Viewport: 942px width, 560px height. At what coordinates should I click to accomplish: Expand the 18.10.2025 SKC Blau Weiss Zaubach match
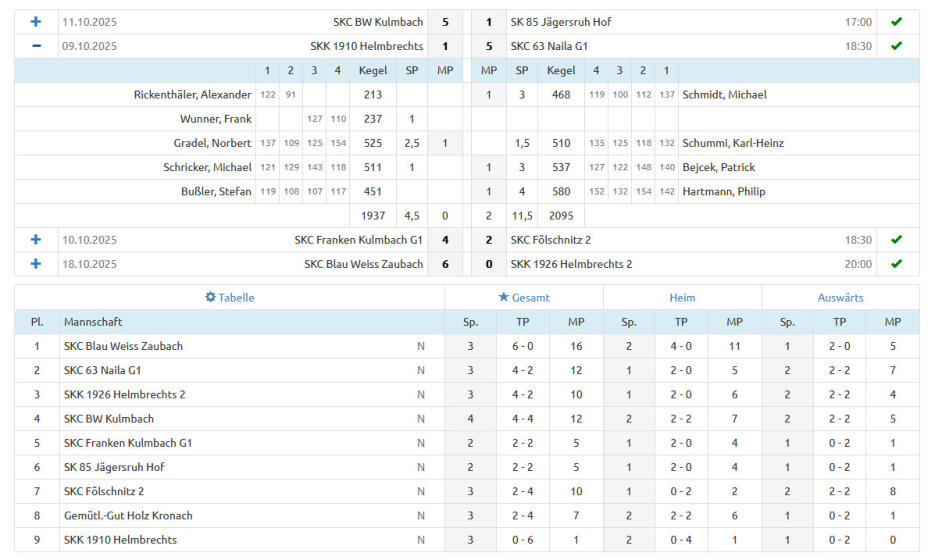pyautogui.click(x=36, y=264)
